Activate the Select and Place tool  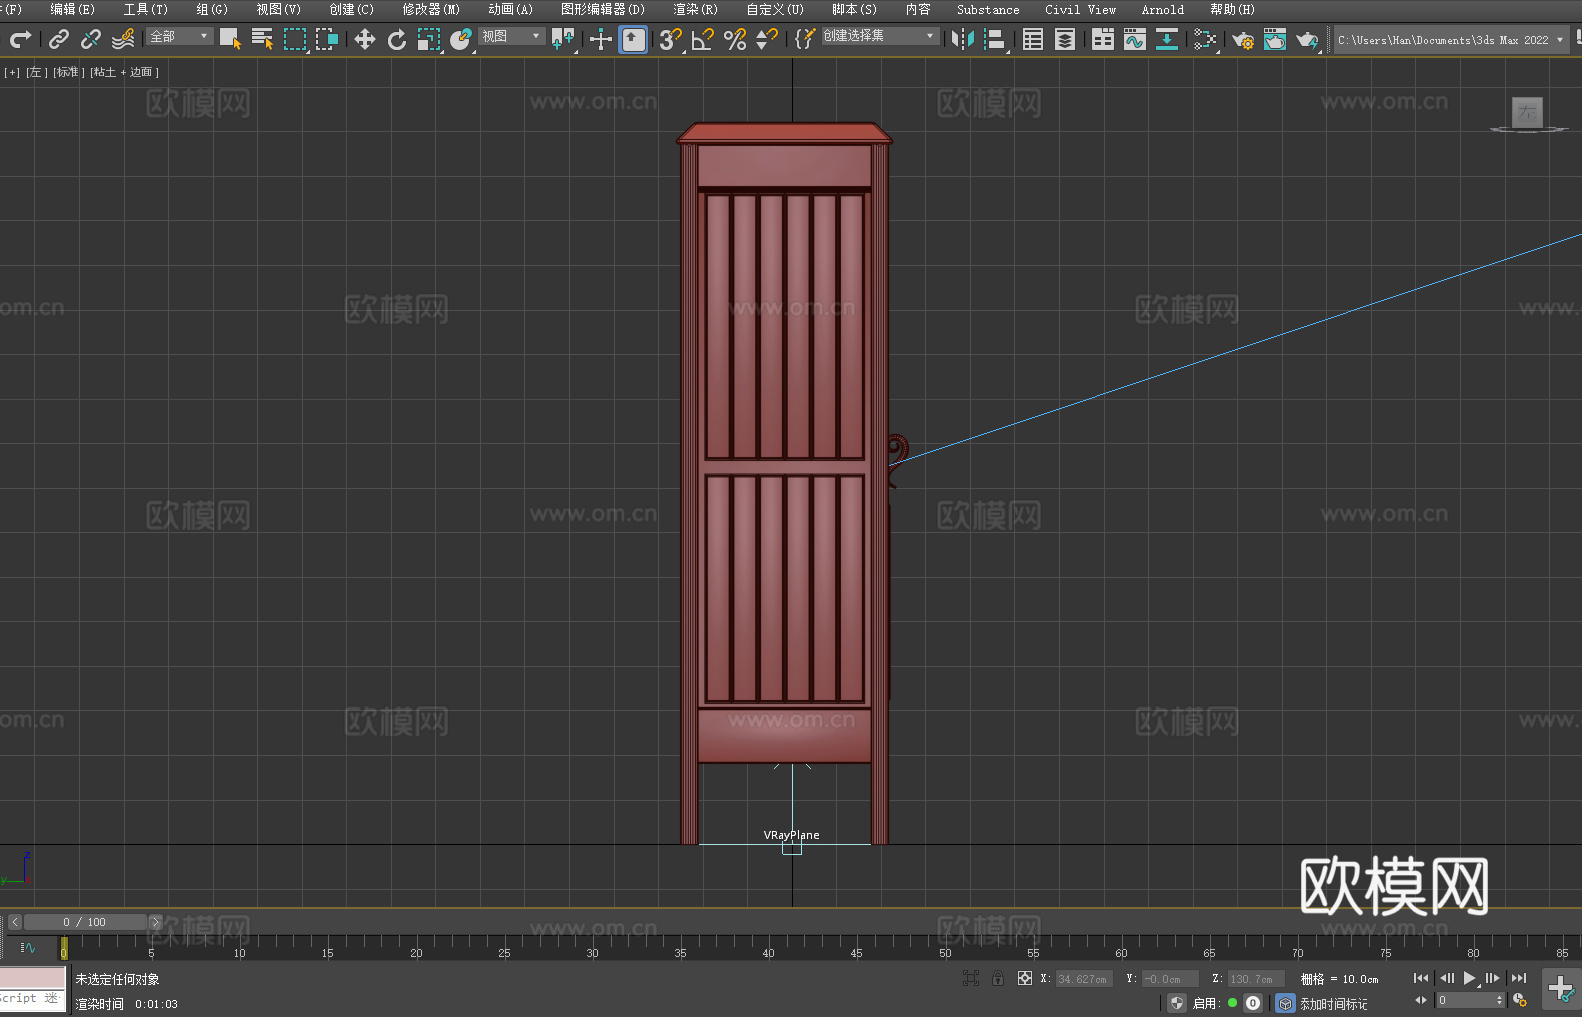coord(461,39)
